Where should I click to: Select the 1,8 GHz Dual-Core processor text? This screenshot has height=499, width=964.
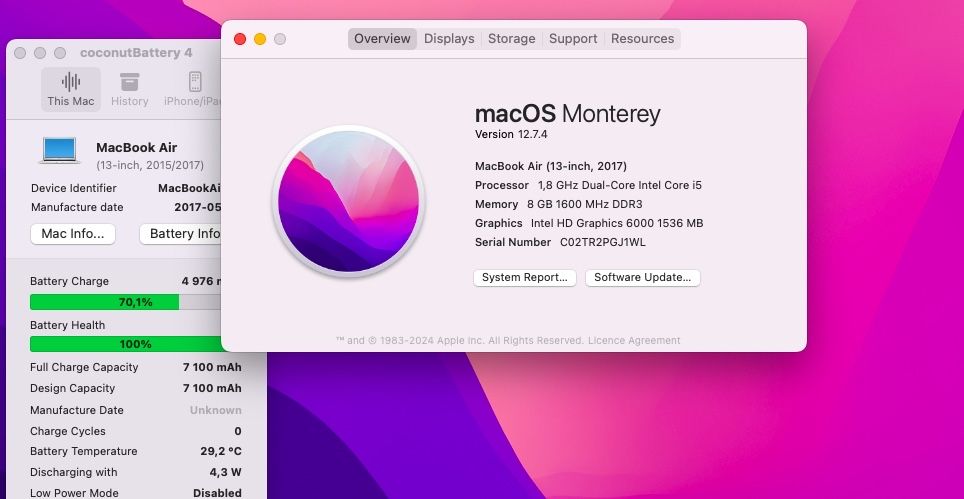[620, 185]
